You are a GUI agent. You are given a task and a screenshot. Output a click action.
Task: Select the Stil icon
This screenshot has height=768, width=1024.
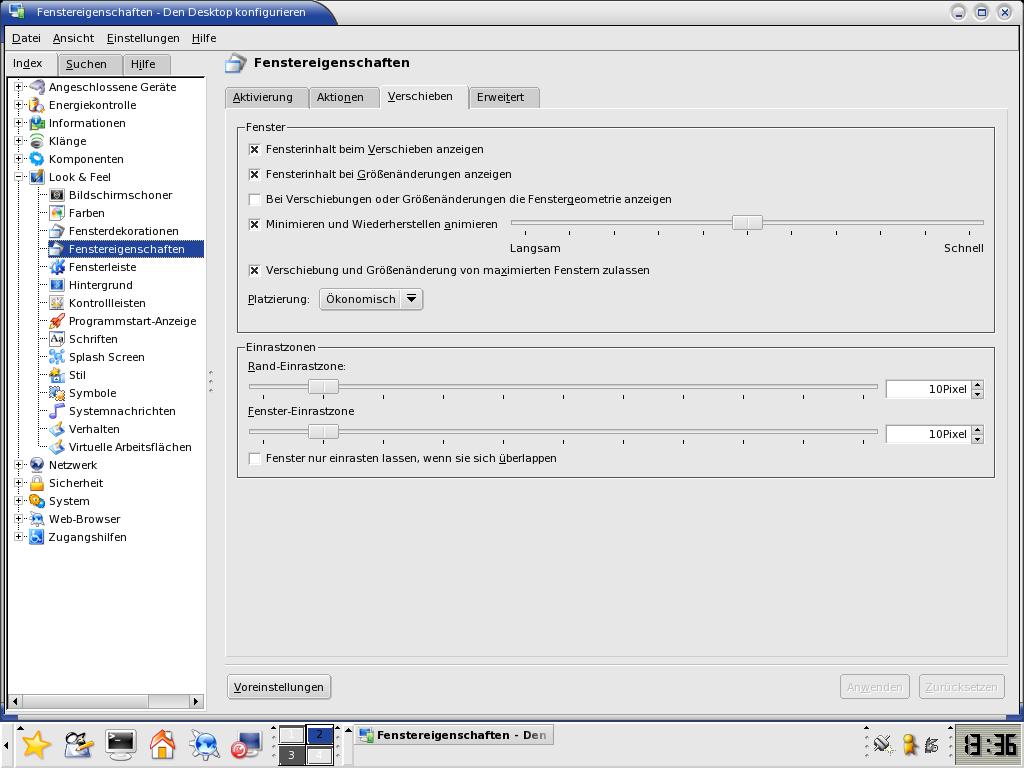[57, 375]
